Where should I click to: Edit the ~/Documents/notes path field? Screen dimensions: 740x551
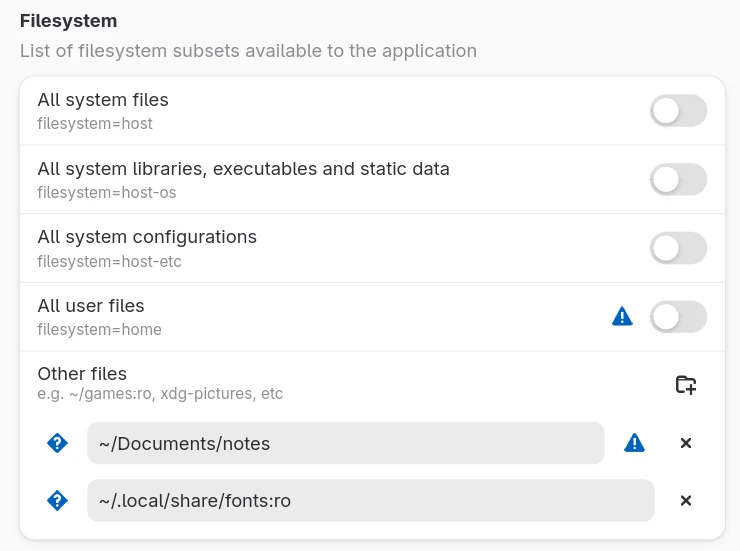[x=346, y=443]
